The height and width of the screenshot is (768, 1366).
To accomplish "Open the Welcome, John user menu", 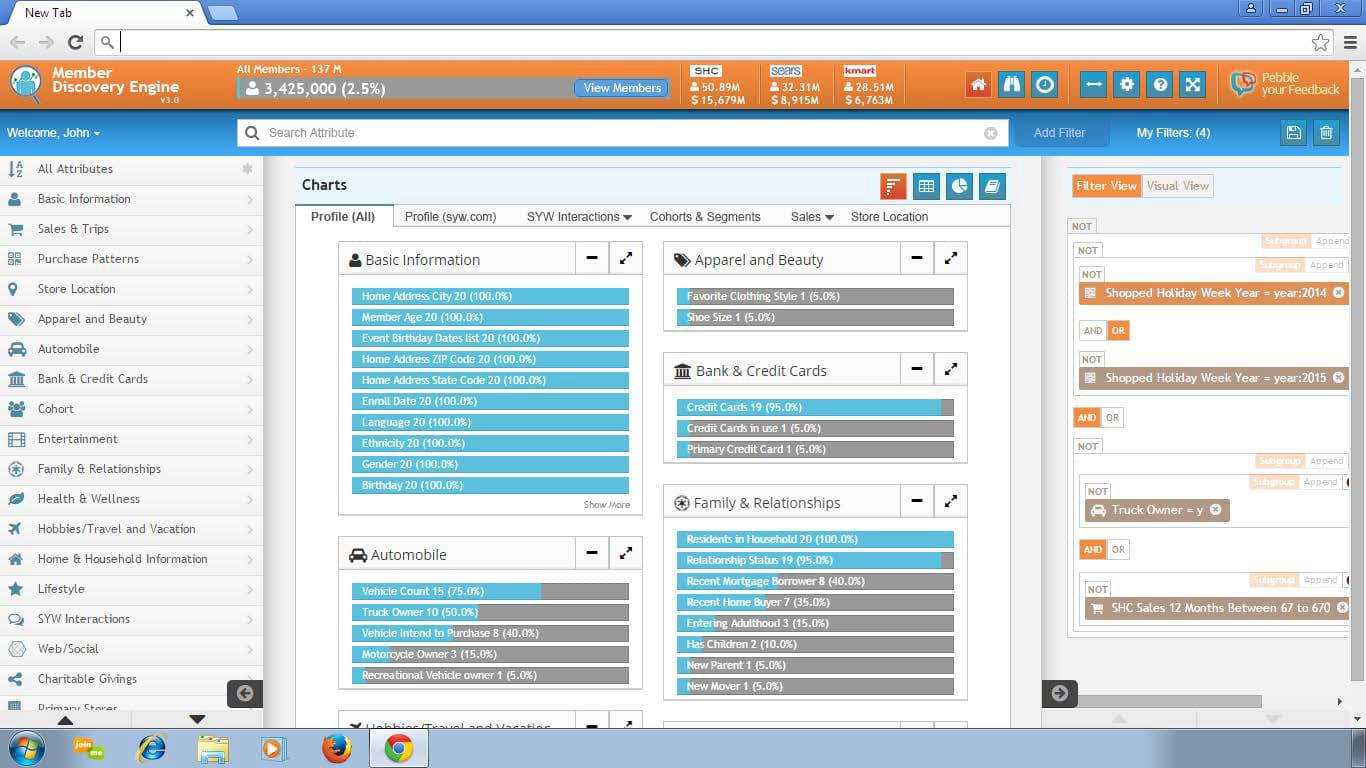I will (x=54, y=133).
